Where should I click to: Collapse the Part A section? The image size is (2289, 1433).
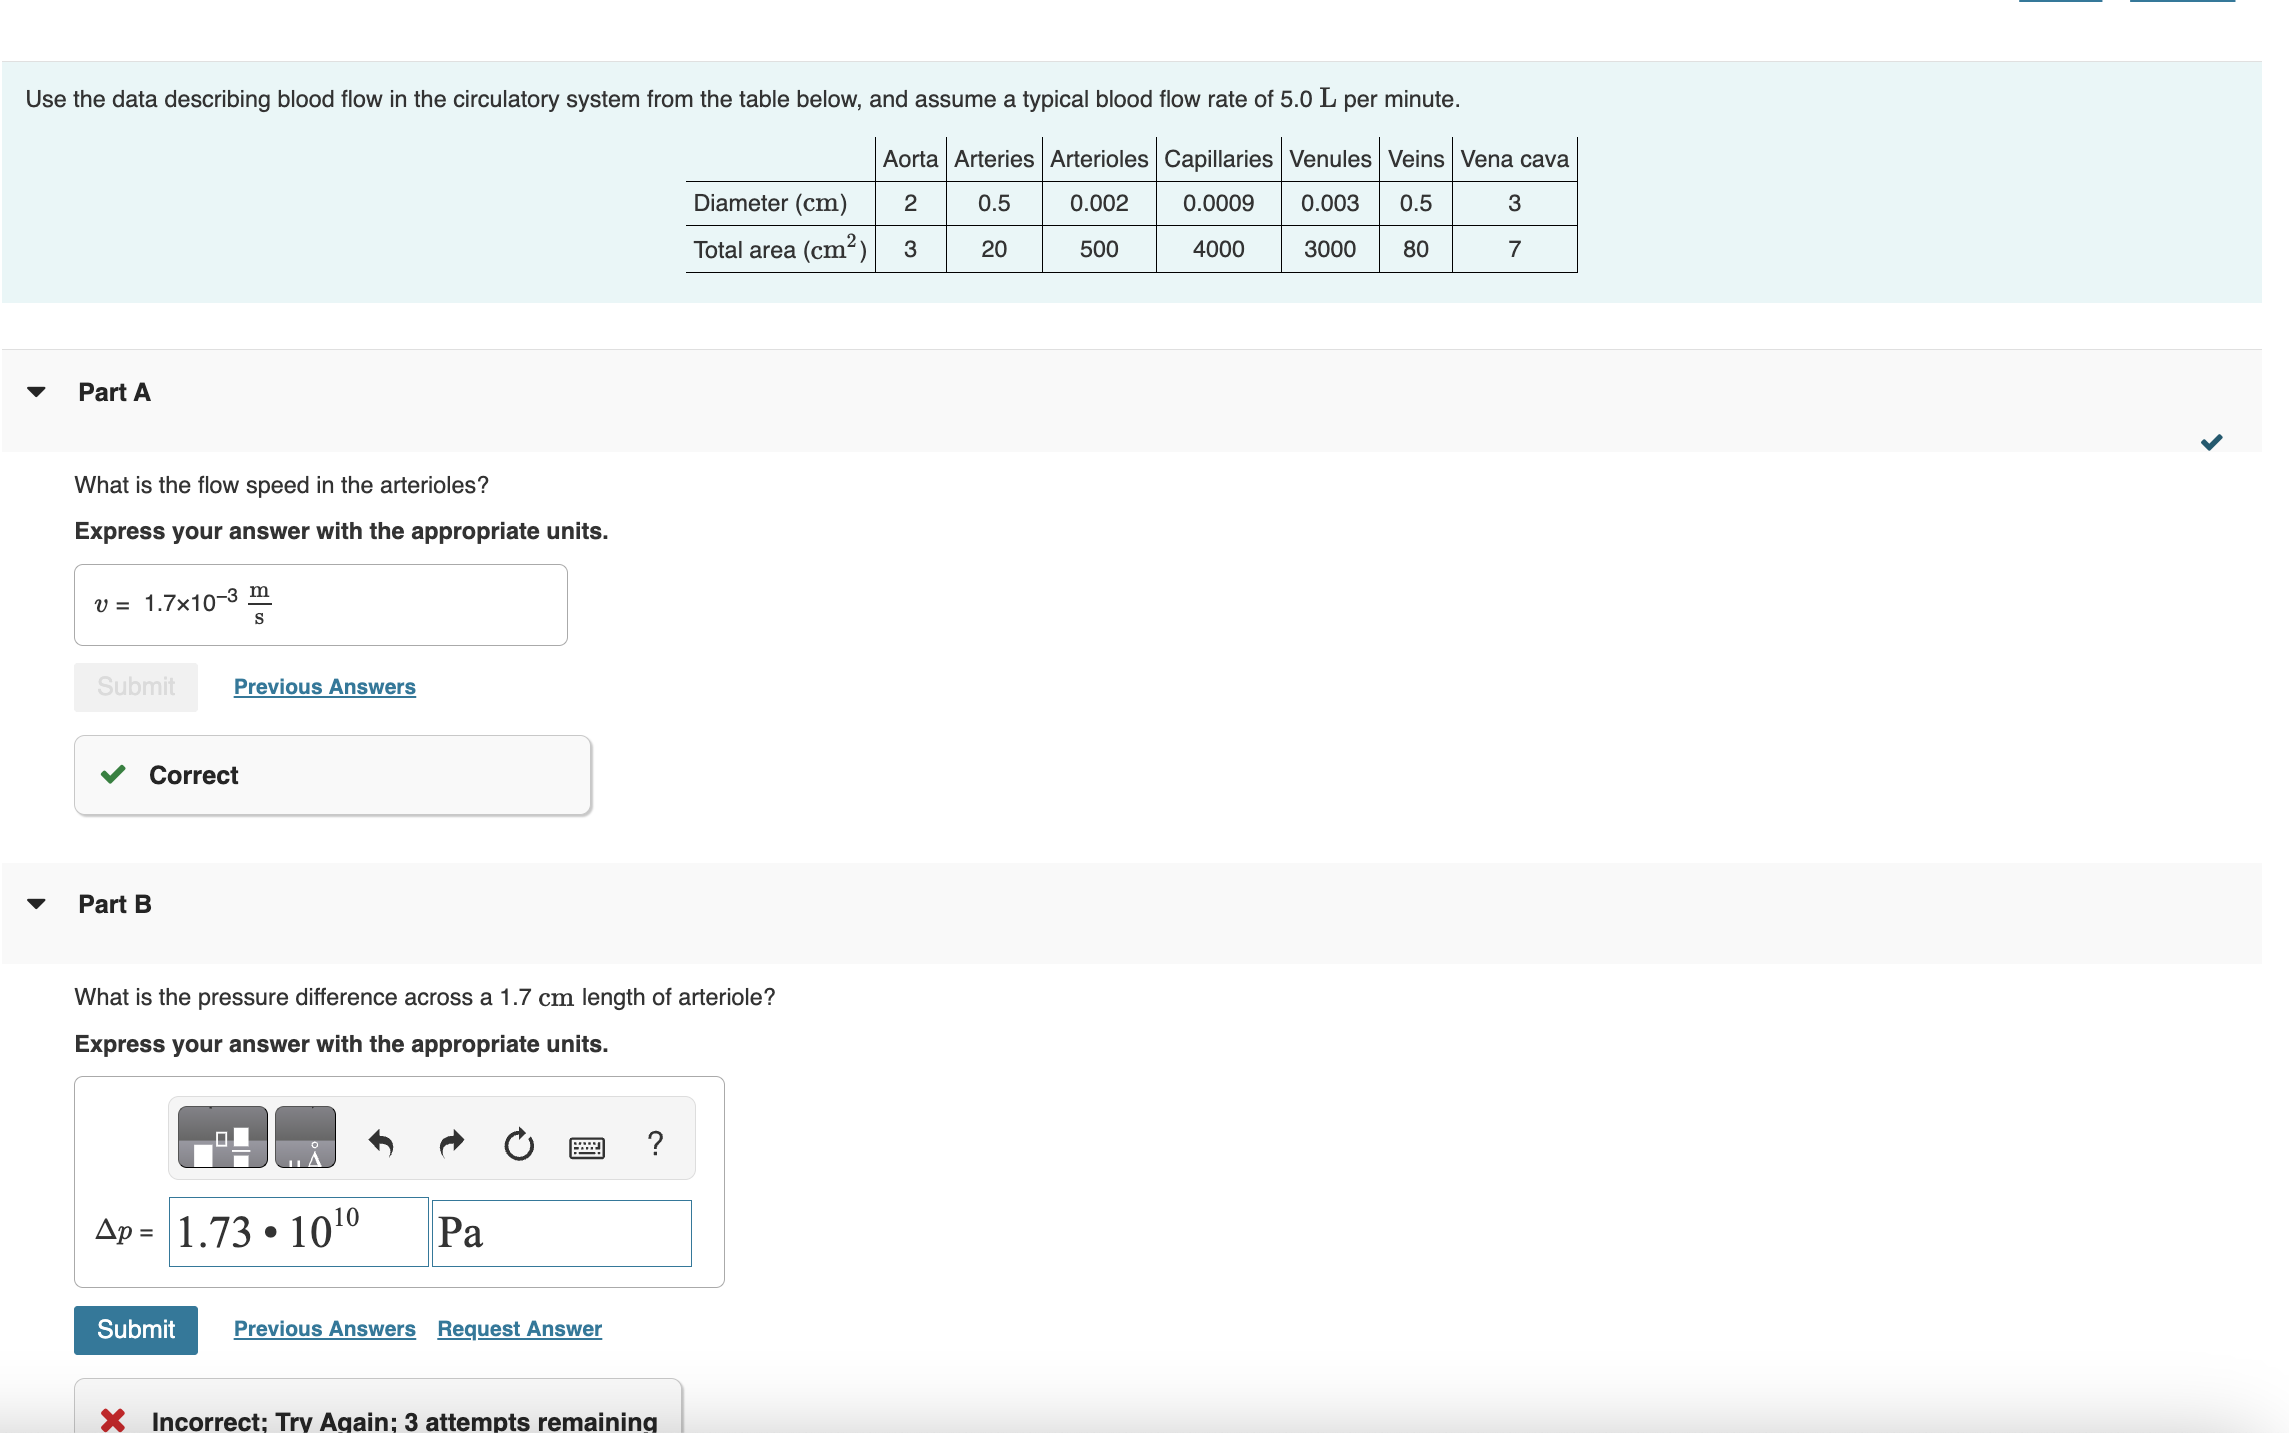tap(35, 392)
